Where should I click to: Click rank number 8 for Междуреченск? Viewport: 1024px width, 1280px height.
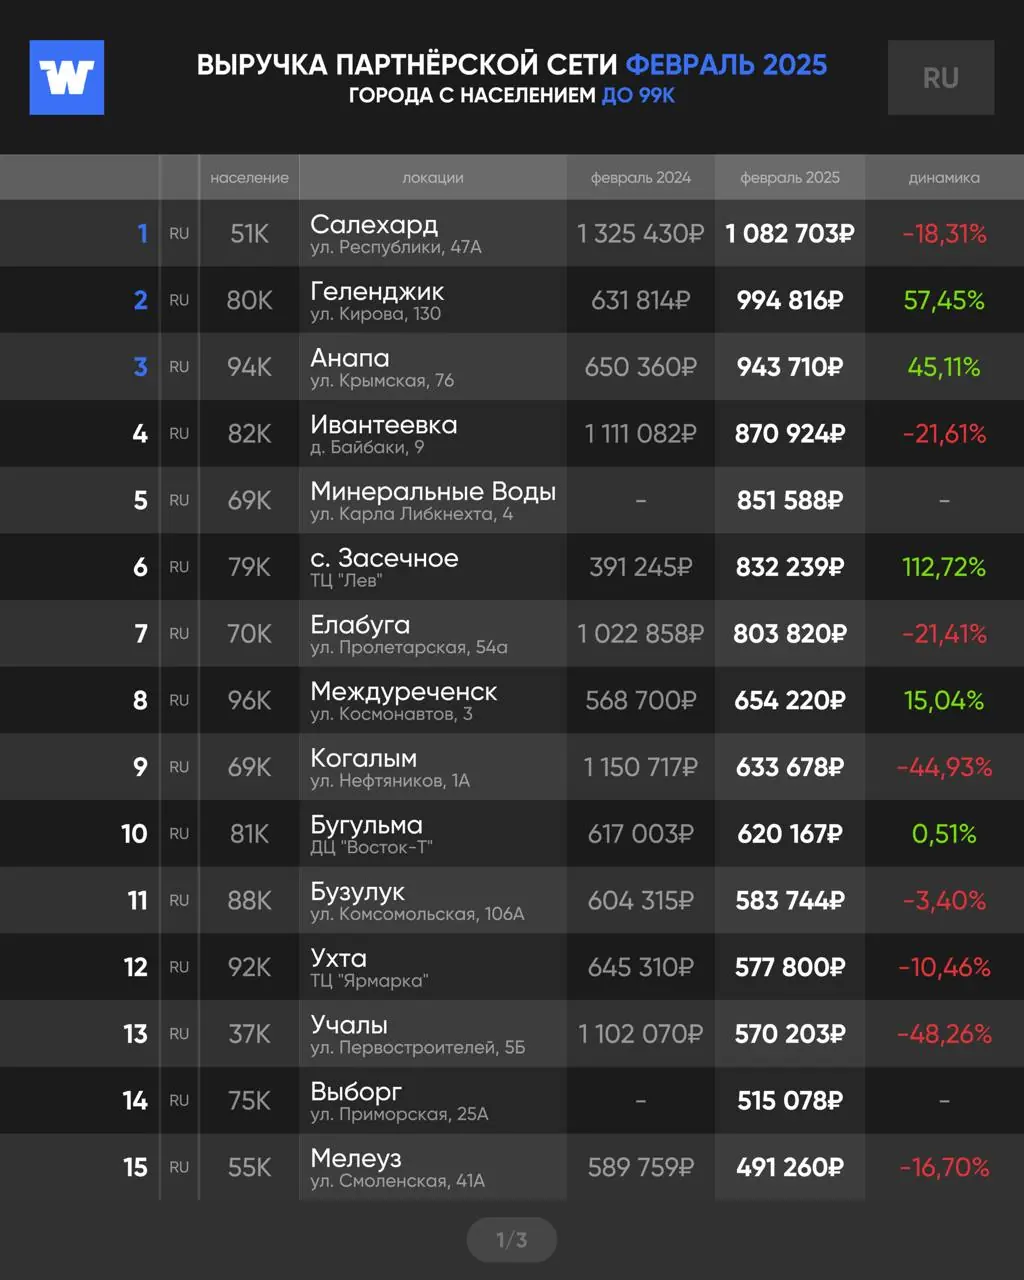[x=140, y=700]
